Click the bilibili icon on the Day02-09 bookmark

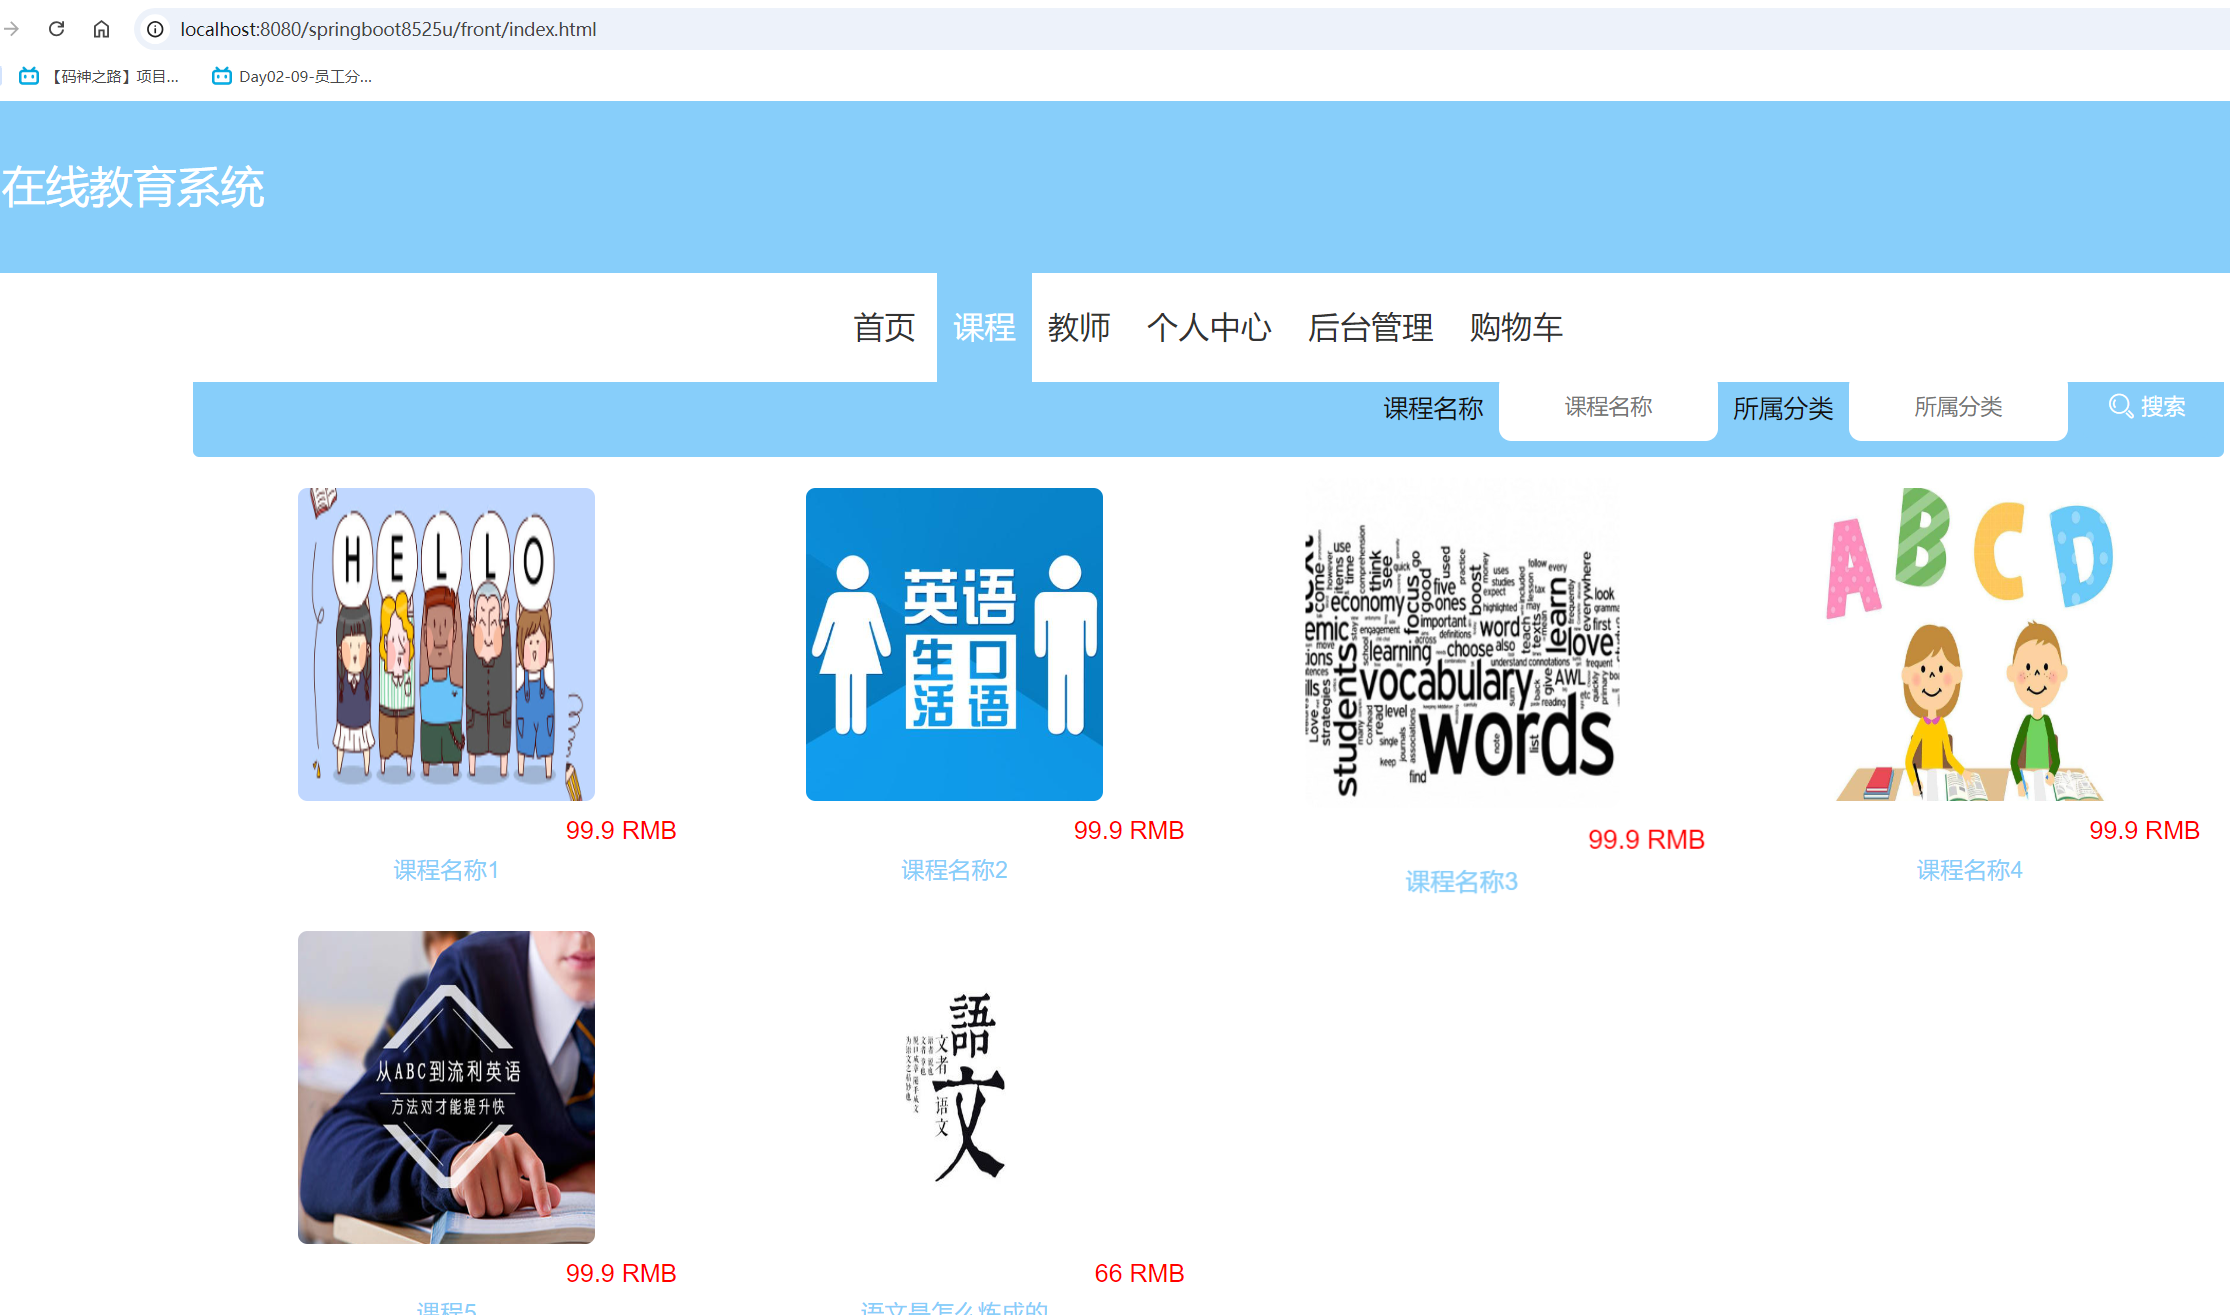tap(220, 75)
